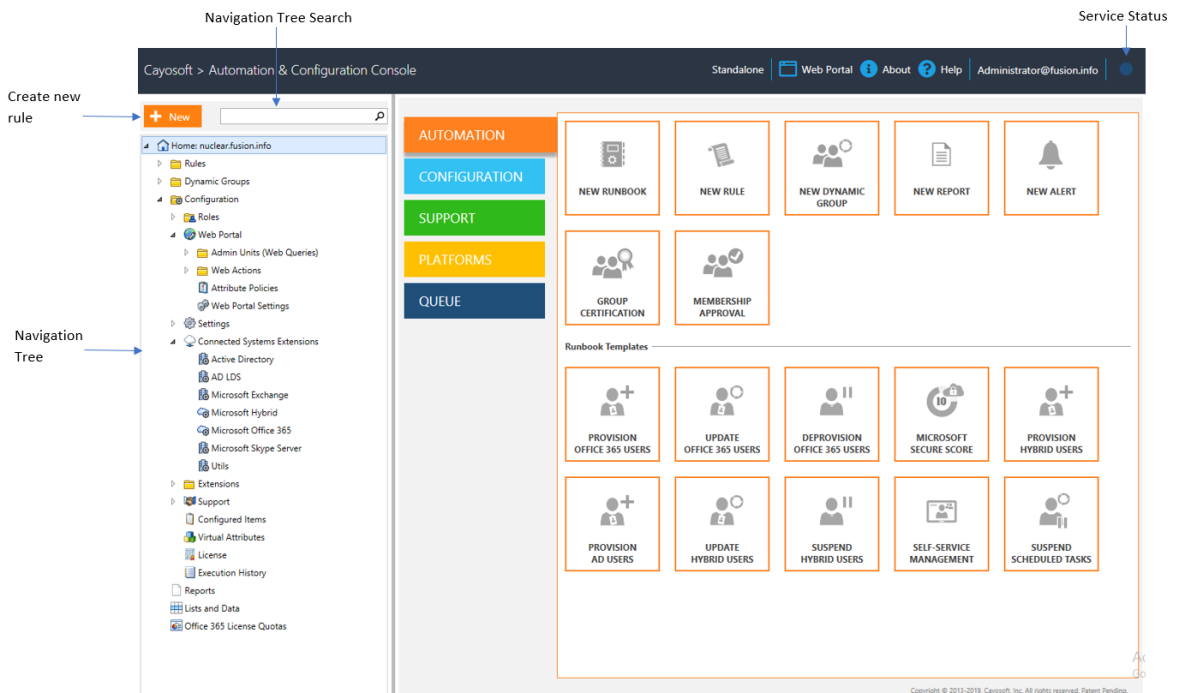Click the navigation tree search field
This screenshot has width=1185, height=693.
pyautogui.click(x=303, y=116)
